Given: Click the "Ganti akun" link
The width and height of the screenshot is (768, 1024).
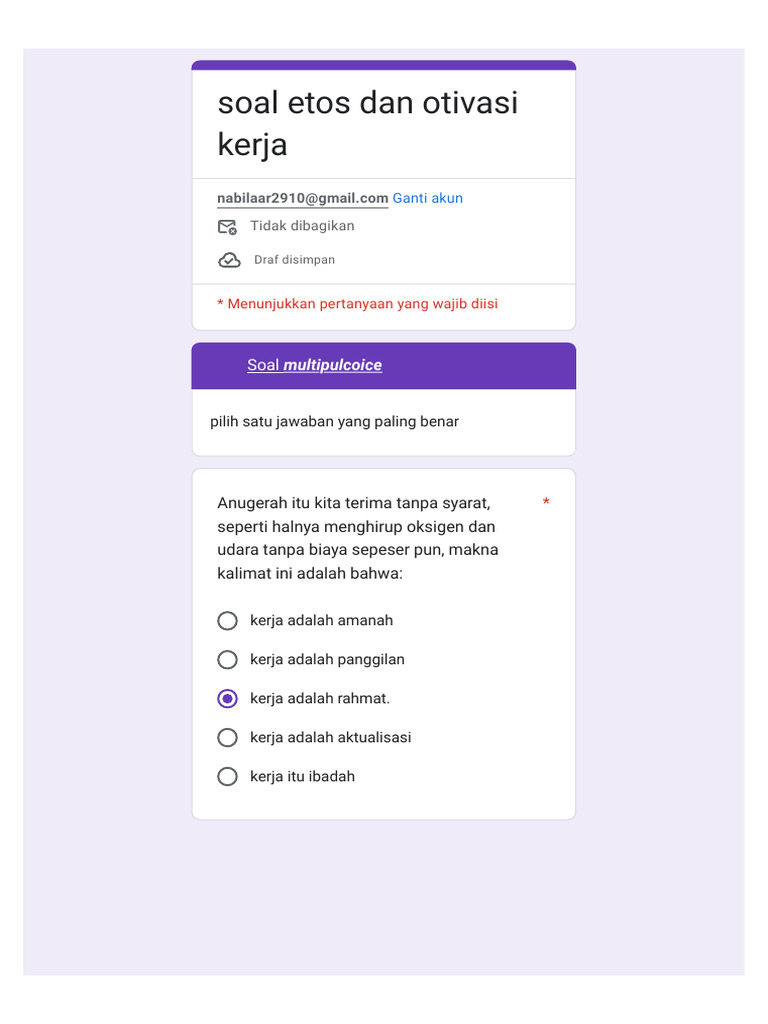Looking at the screenshot, I should [427, 198].
